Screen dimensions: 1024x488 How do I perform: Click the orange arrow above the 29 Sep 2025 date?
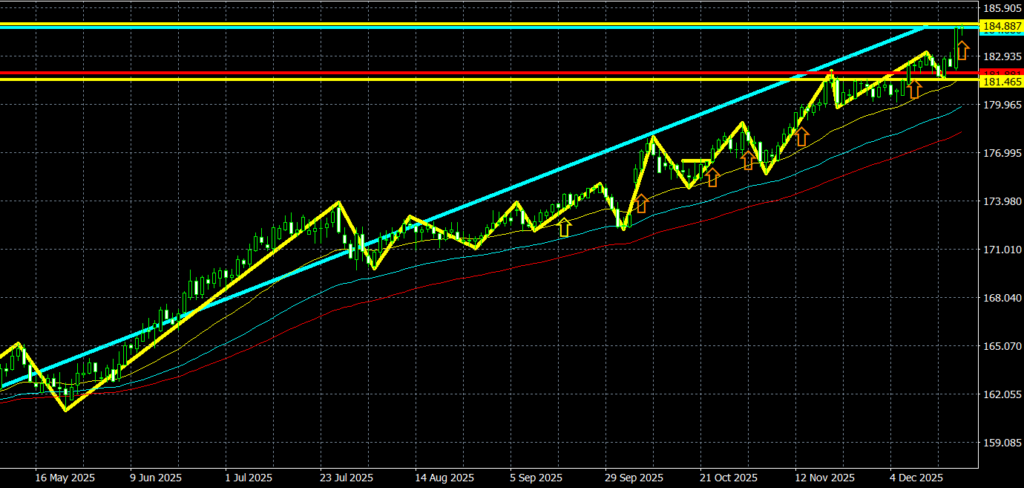click(641, 203)
